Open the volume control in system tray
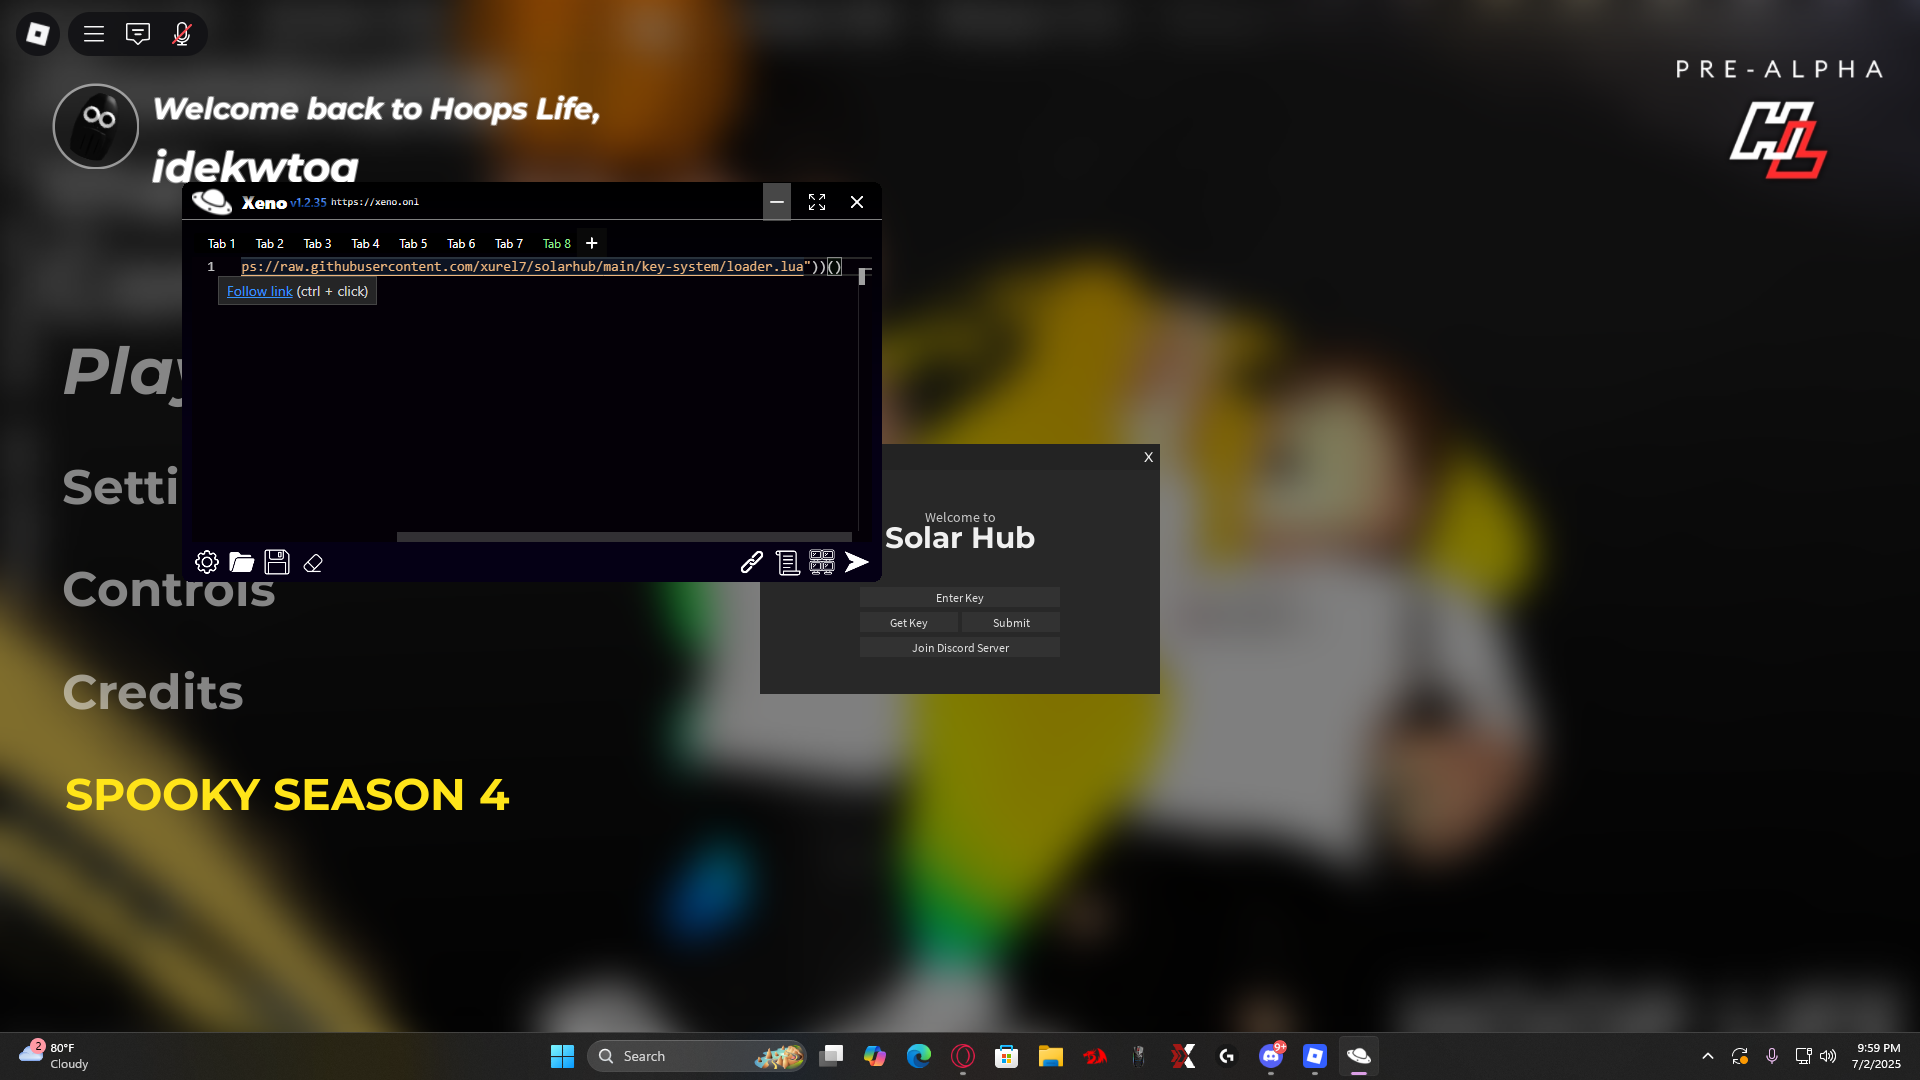The height and width of the screenshot is (1080, 1920). pos(1828,1056)
